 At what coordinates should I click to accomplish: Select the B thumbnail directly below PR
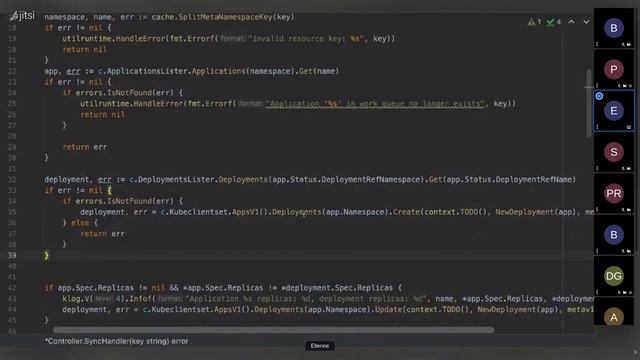(614, 235)
